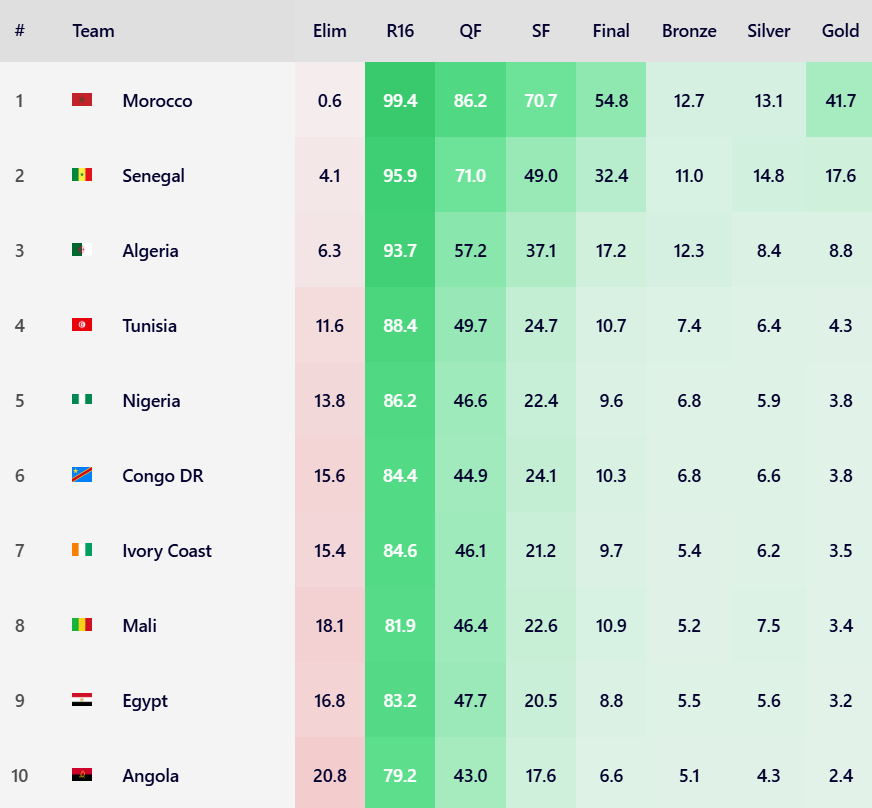Open the Egypt team link
This screenshot has width=872, height=808.
tap(145, 701)
